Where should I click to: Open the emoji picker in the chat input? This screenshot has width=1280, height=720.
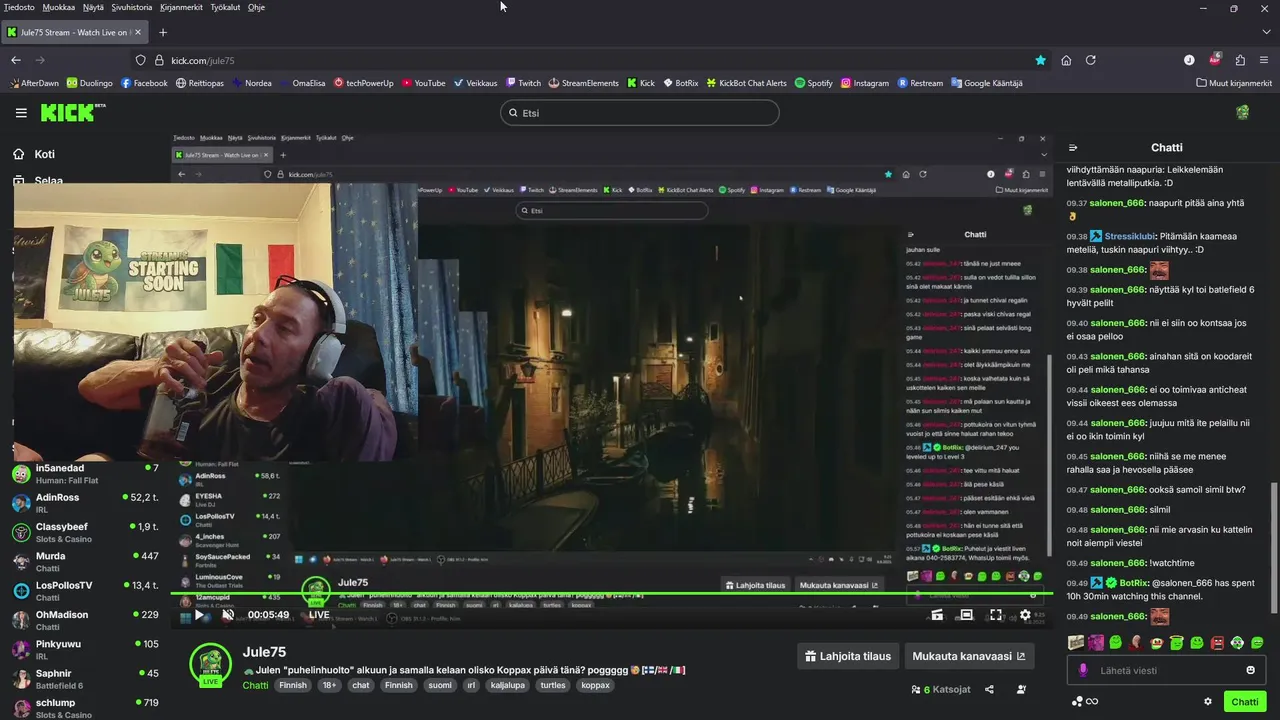pos(1250,670)
